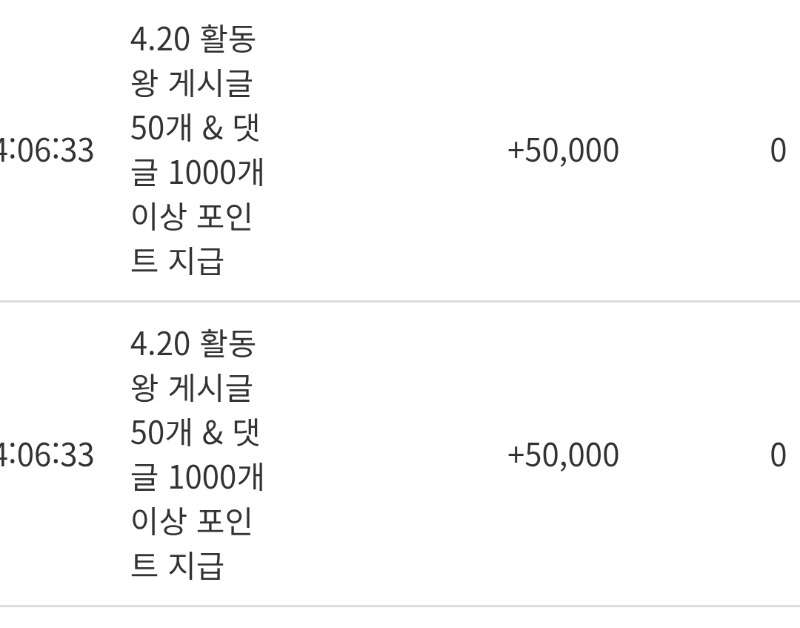The image size is (800, 628).
Task: Select the +50,000 amount in the first row
Action: coord(563,152)
